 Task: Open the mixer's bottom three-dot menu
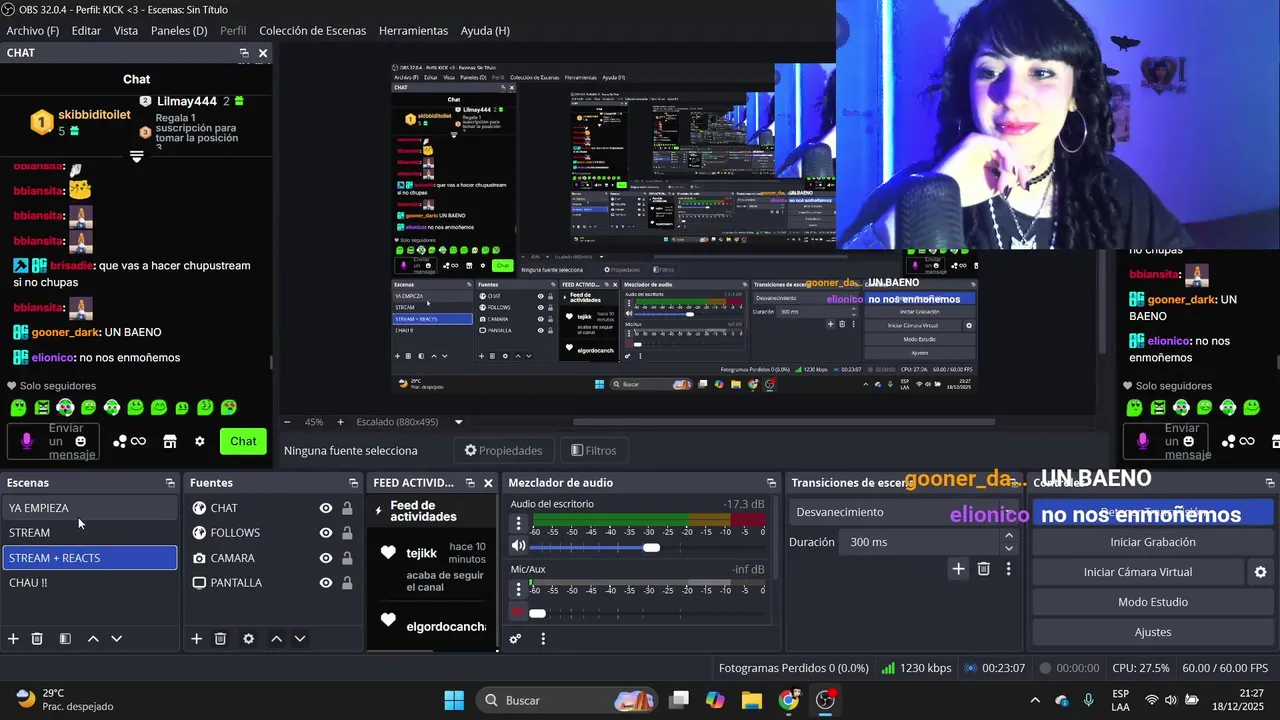543,639
